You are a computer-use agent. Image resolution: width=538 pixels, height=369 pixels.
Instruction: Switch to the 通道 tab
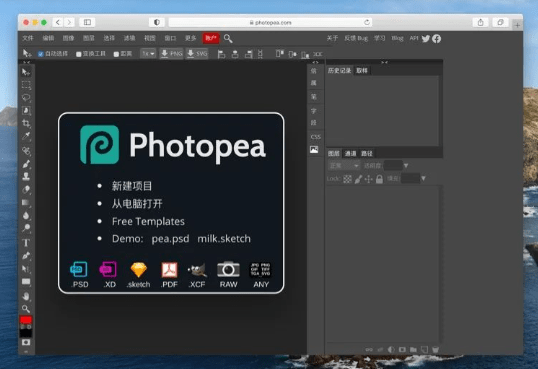pyautogui.click(x=350, y=153)
